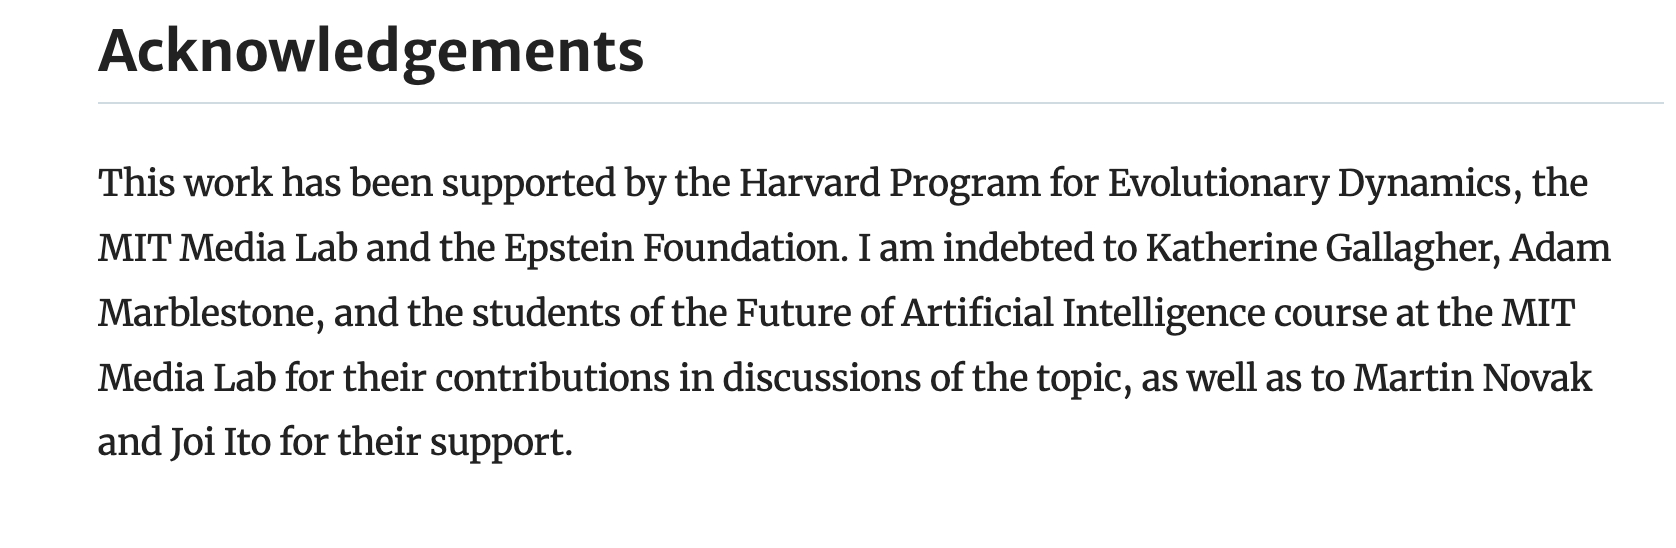Click the Acknowledgements heading

coord(371,49)
